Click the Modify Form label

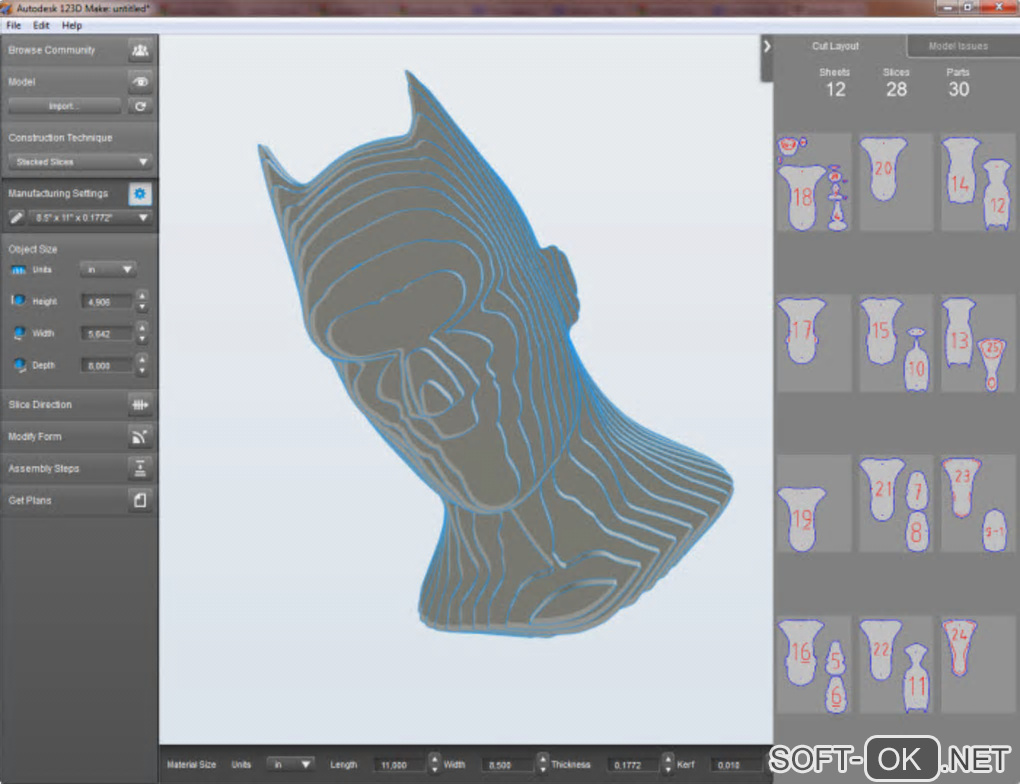[x=34, y=437]
